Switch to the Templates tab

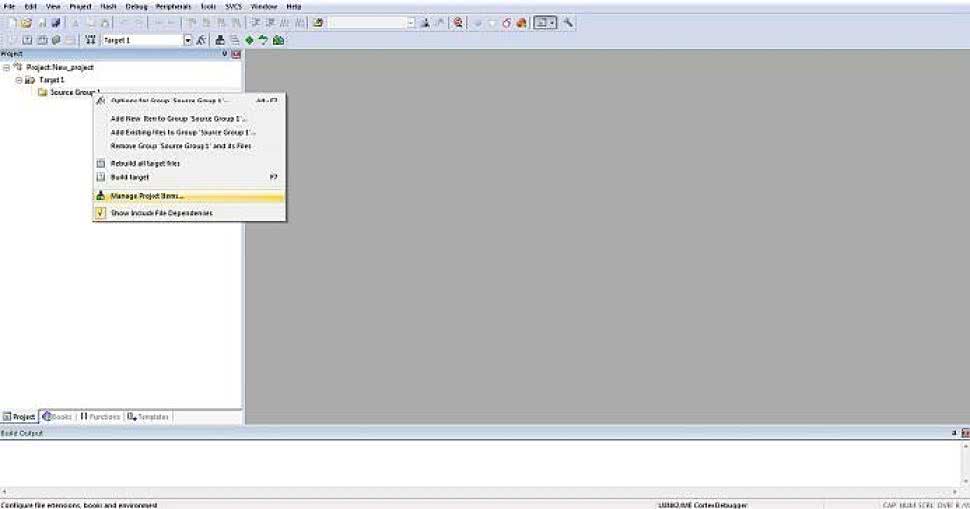point(148,416)
